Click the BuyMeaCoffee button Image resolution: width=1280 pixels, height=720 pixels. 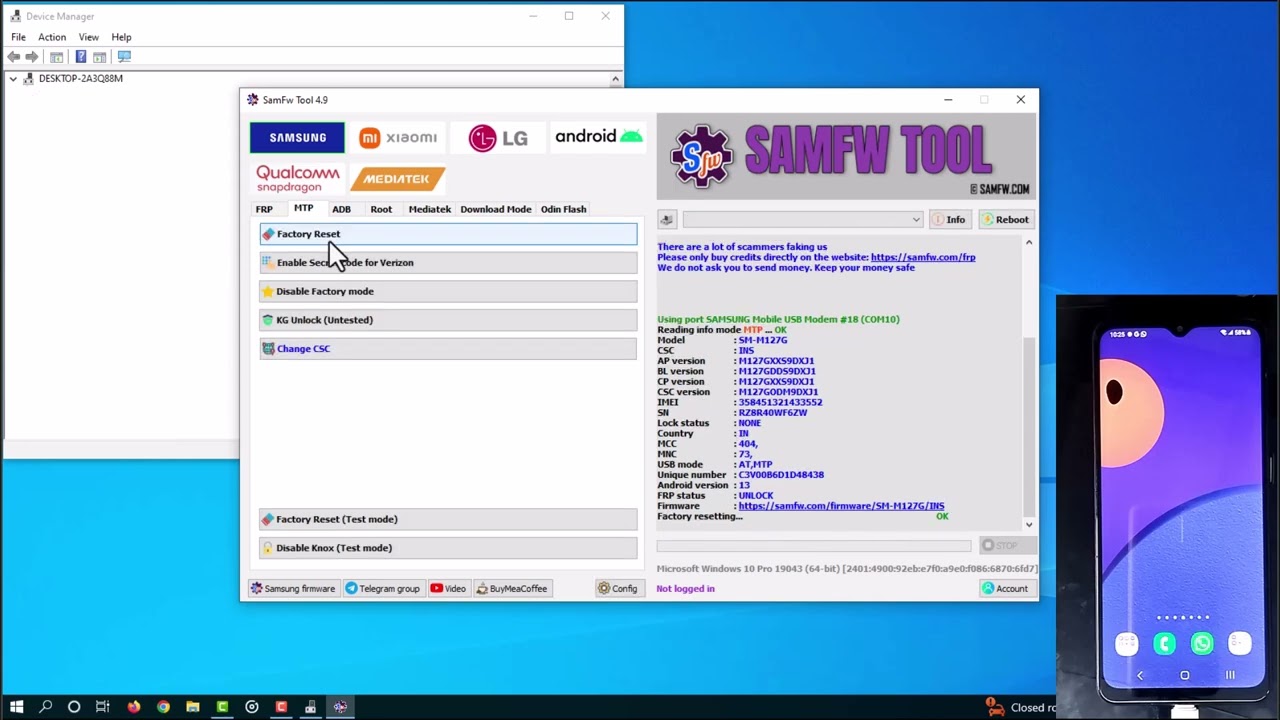tap(512, 589)
